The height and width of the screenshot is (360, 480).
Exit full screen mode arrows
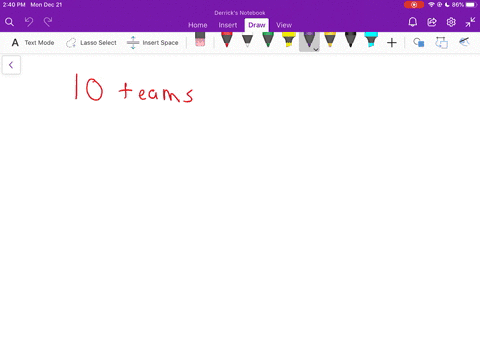470,22
